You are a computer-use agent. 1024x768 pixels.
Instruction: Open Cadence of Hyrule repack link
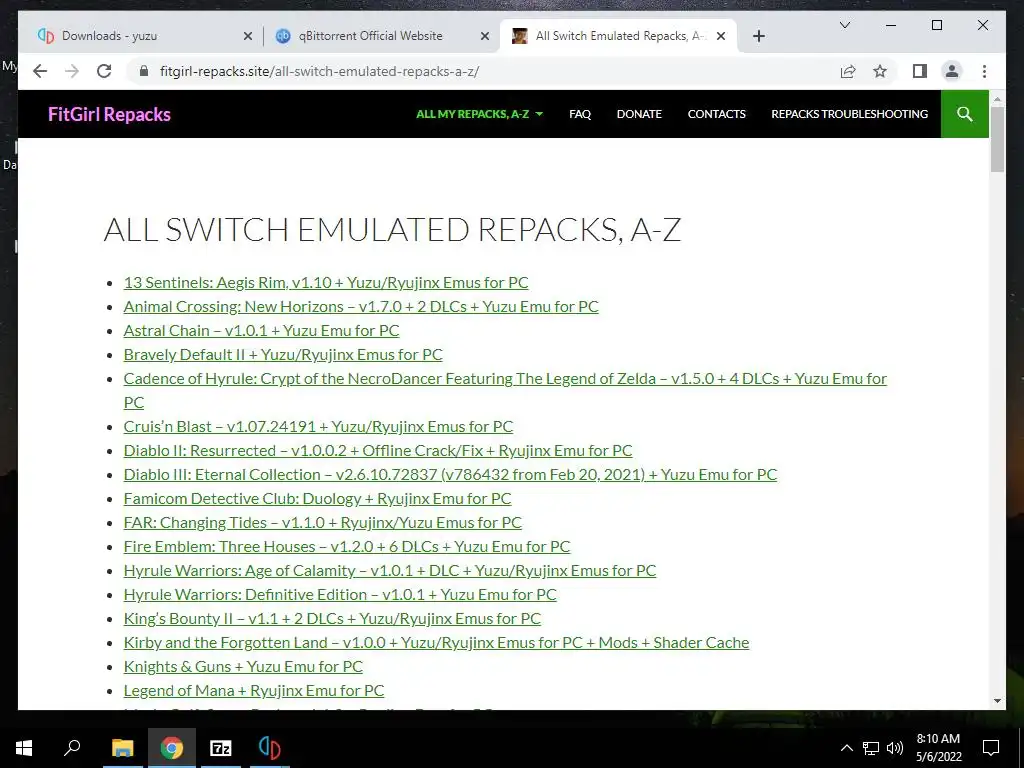coord(505,379)
